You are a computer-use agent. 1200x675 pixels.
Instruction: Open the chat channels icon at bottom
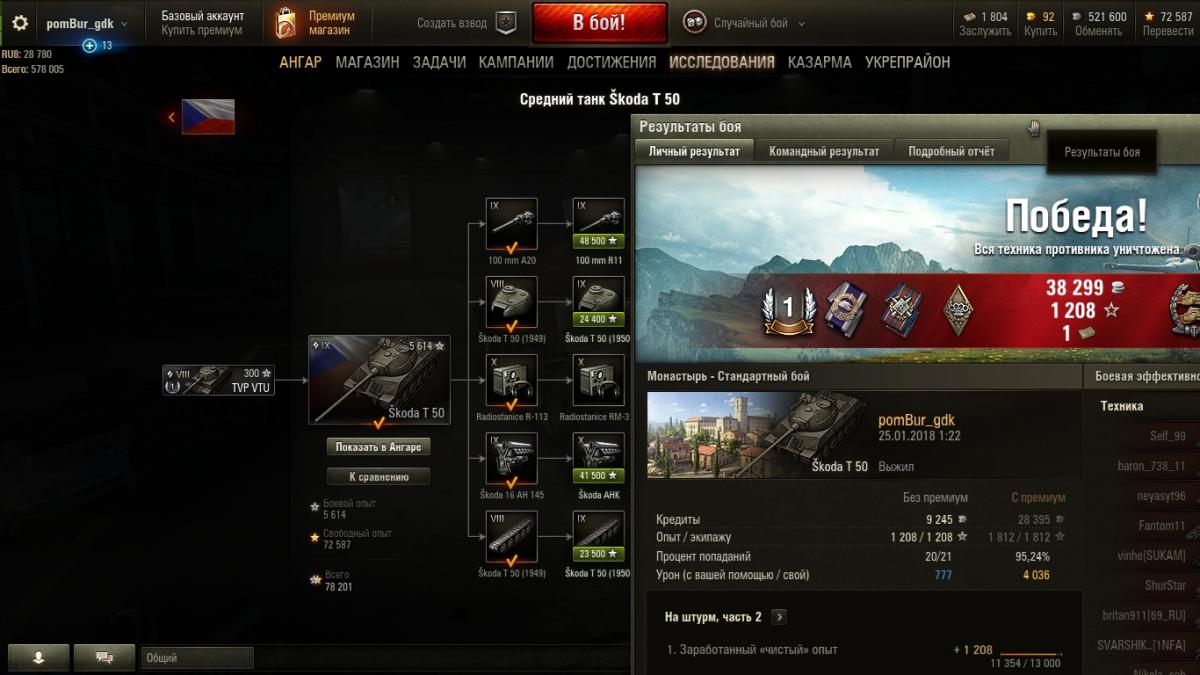point(103,658)
